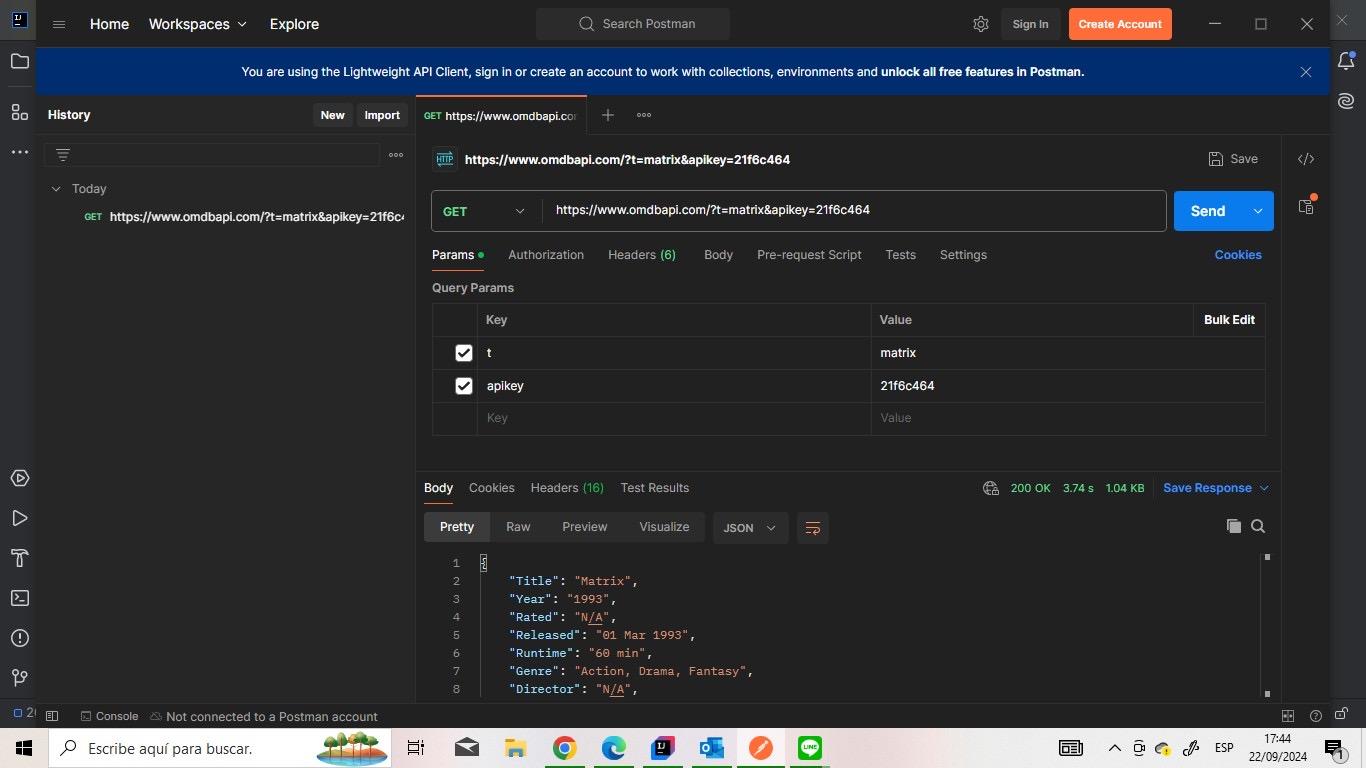This screenshot has height=768, width=1366.
Task: Copy the response body to clipboard
Action: (1234, 526)
